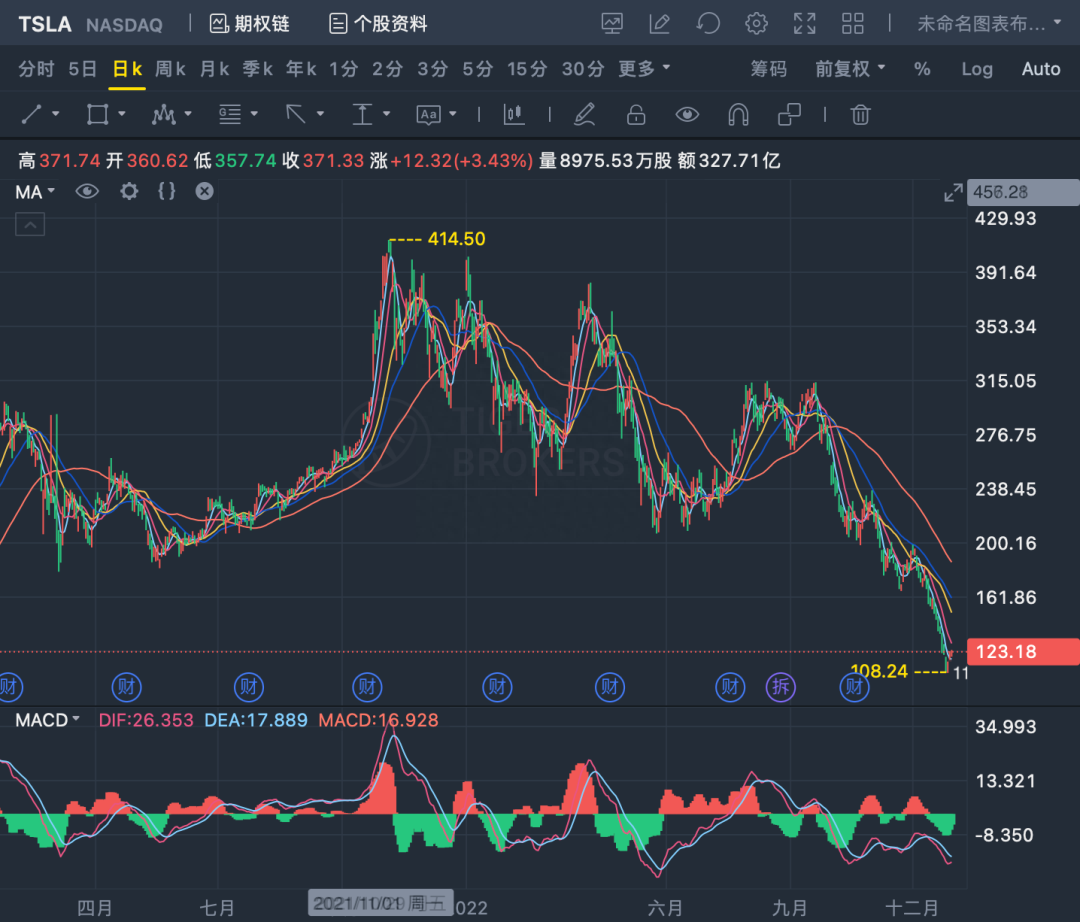Select the pencil drawing tool
The height and width of the screenshot is (922, 1080).
[x=585, y=114]
